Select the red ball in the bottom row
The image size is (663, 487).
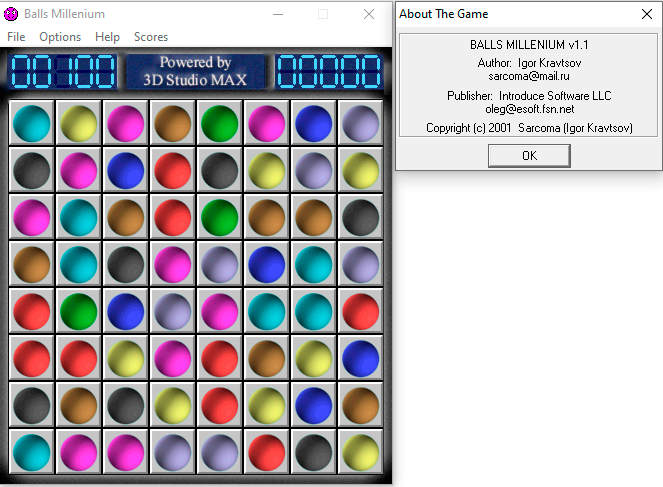pos(266,452)
